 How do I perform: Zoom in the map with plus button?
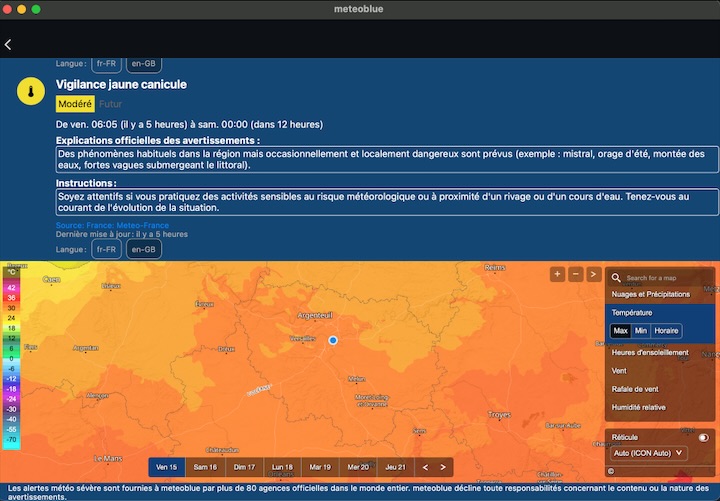557,274
